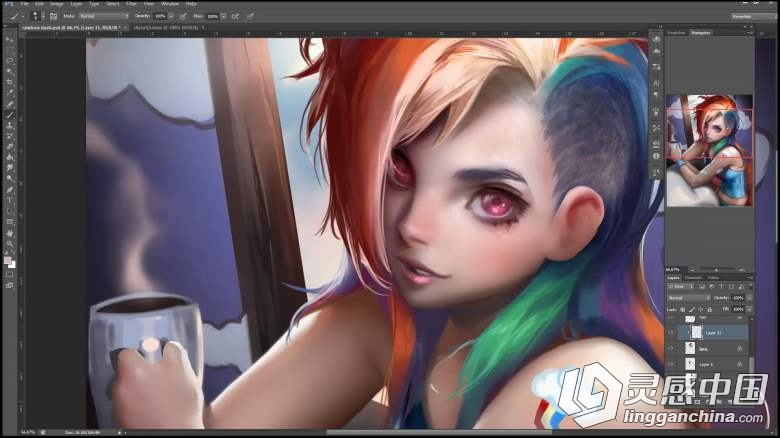Click Navigator zoom in button
Image resolution: width=780 pixels, height=438 pixels.
pos(741,270)
